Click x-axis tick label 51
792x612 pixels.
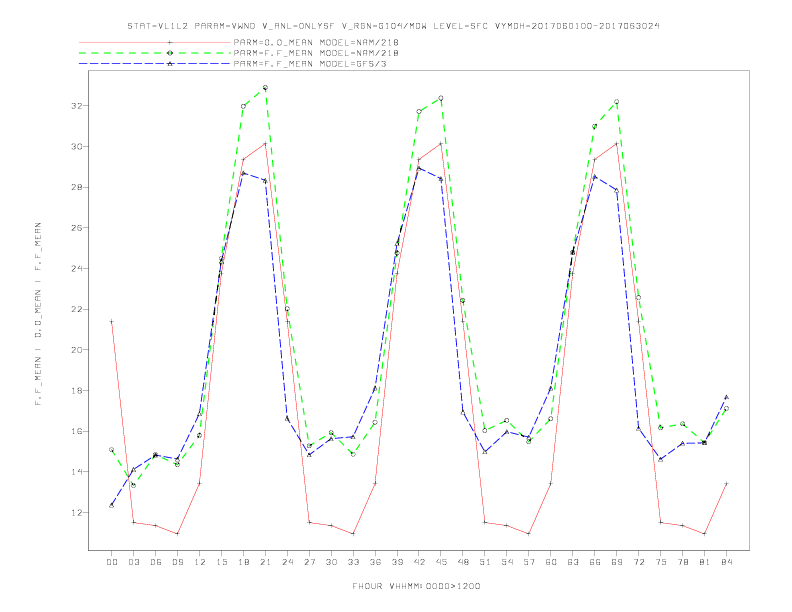pos(485,562)
